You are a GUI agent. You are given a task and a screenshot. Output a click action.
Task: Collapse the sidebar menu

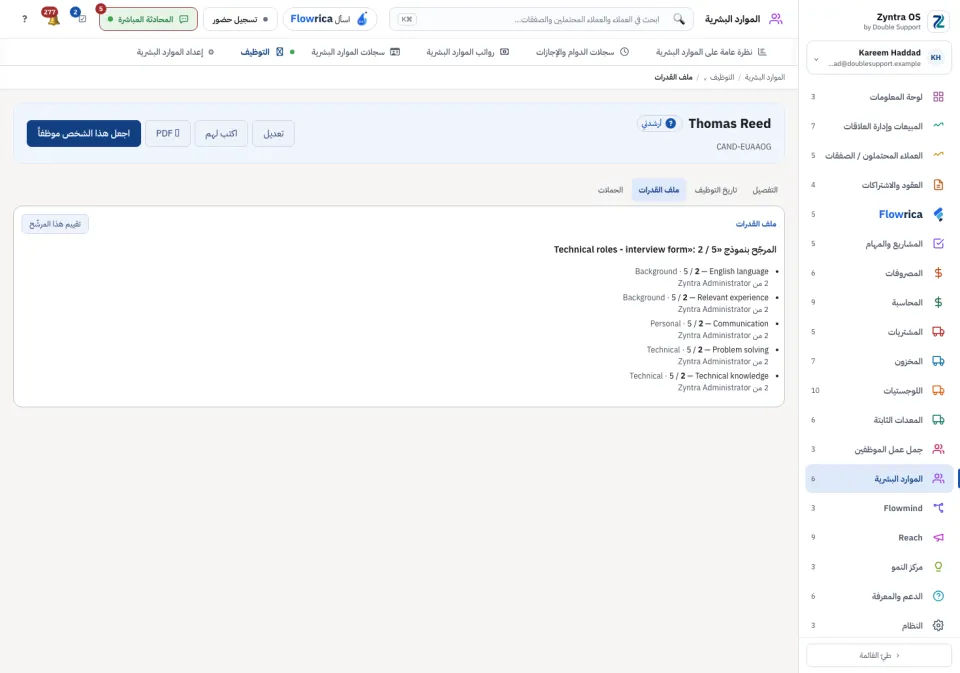coord(879,655)
